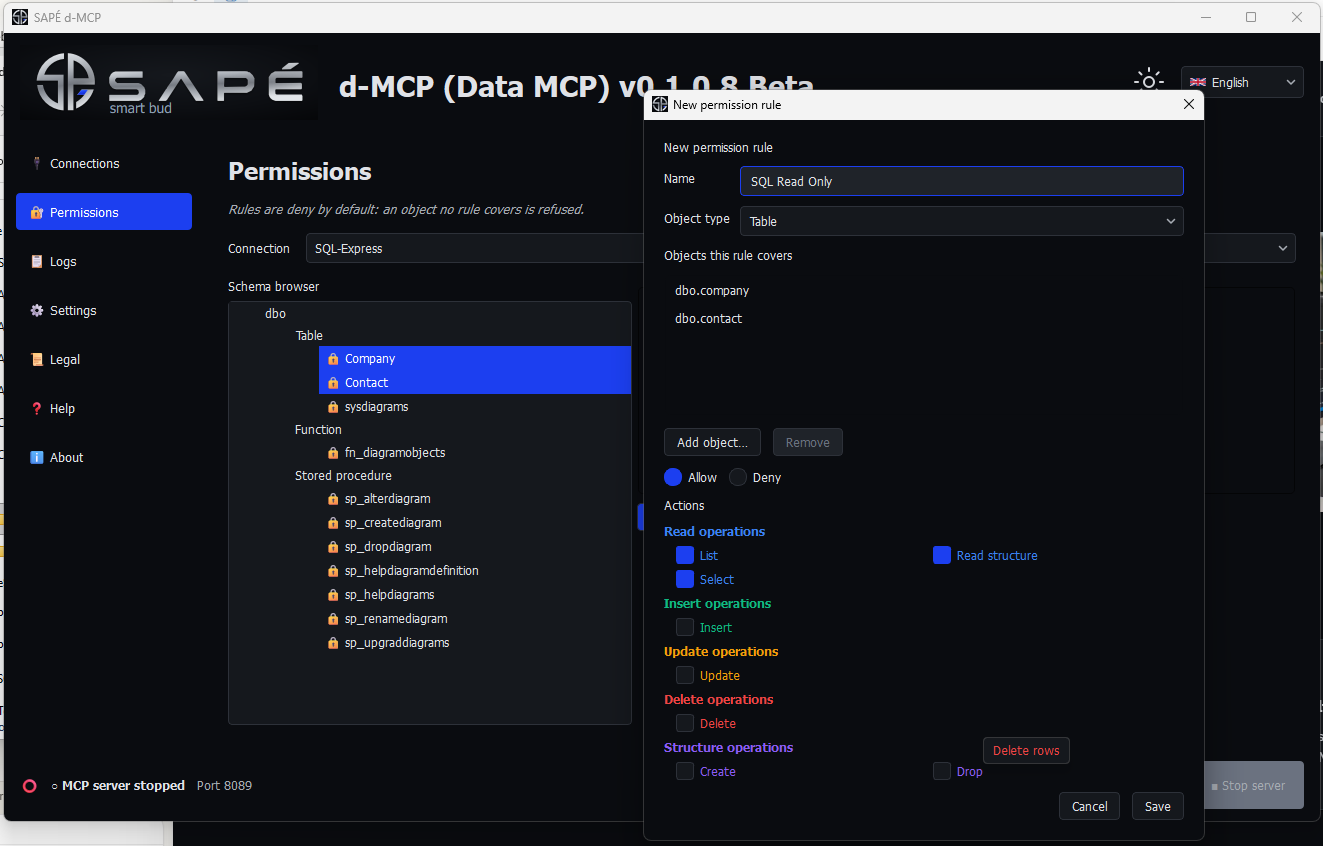The height and width of the screenshot is (846, 1323).
Task: Uncheck the Select read operation
Action: click(685, 579)
